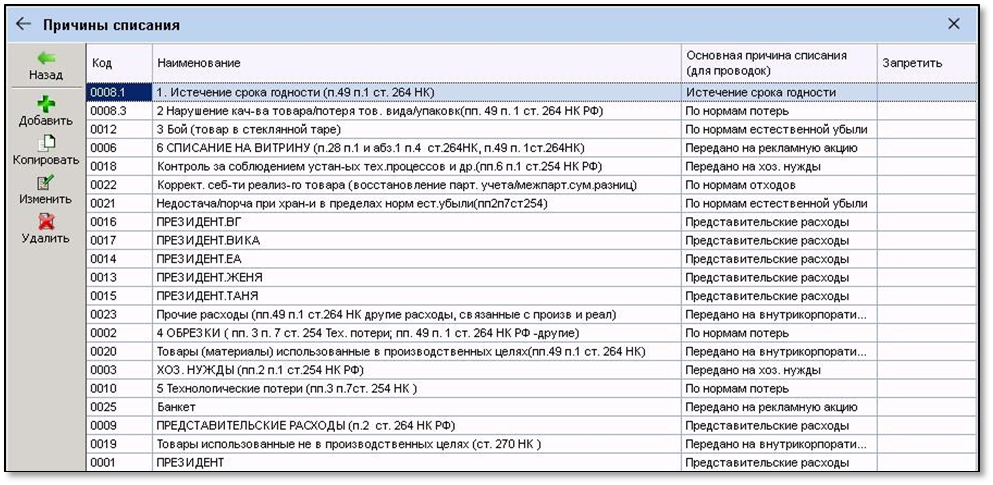
Task: Click the green Назад arrow icon
Action: coord(46,58)
